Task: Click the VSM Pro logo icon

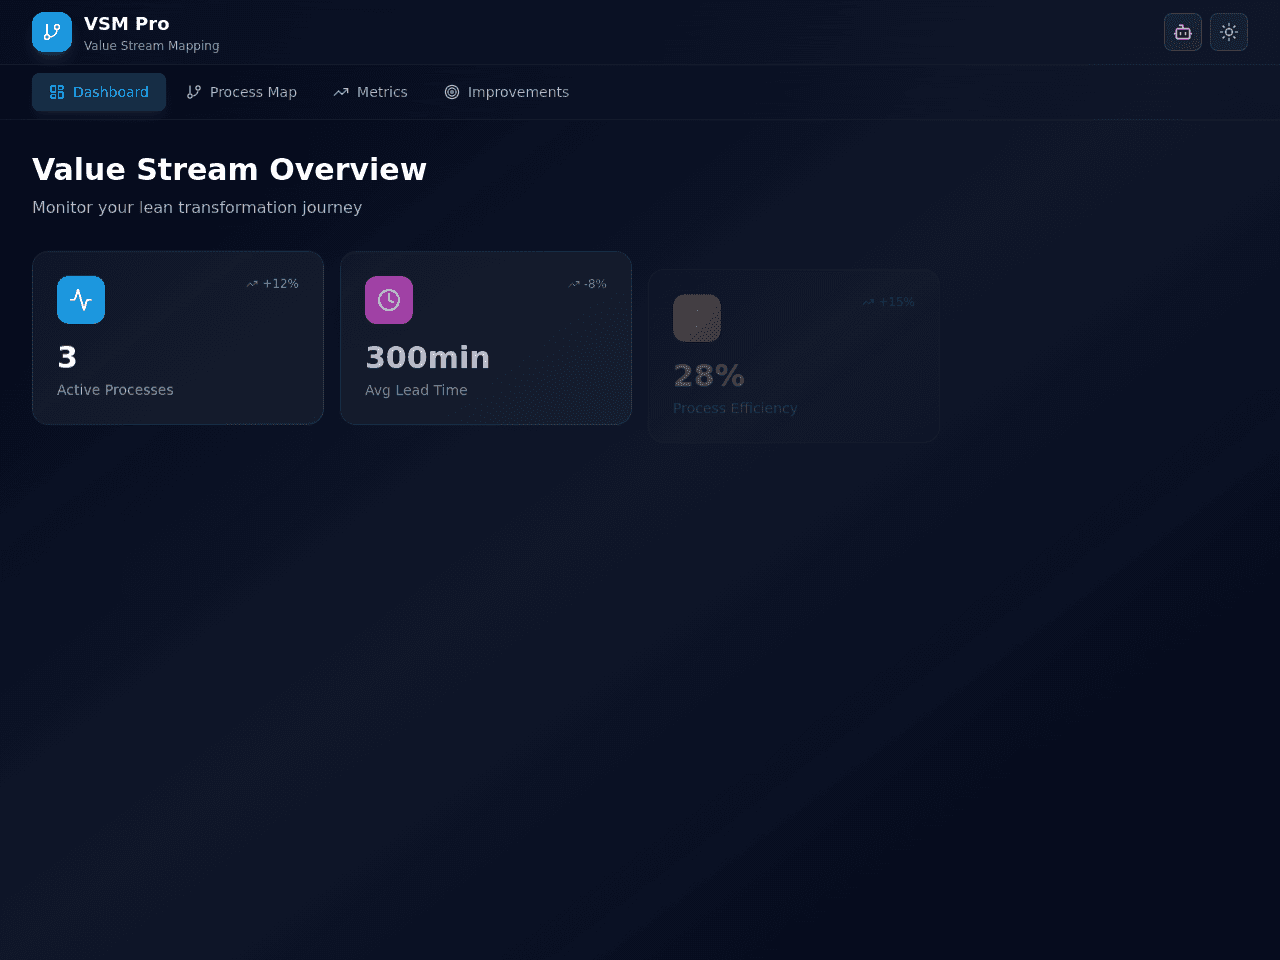Action: tap(52, 32)
